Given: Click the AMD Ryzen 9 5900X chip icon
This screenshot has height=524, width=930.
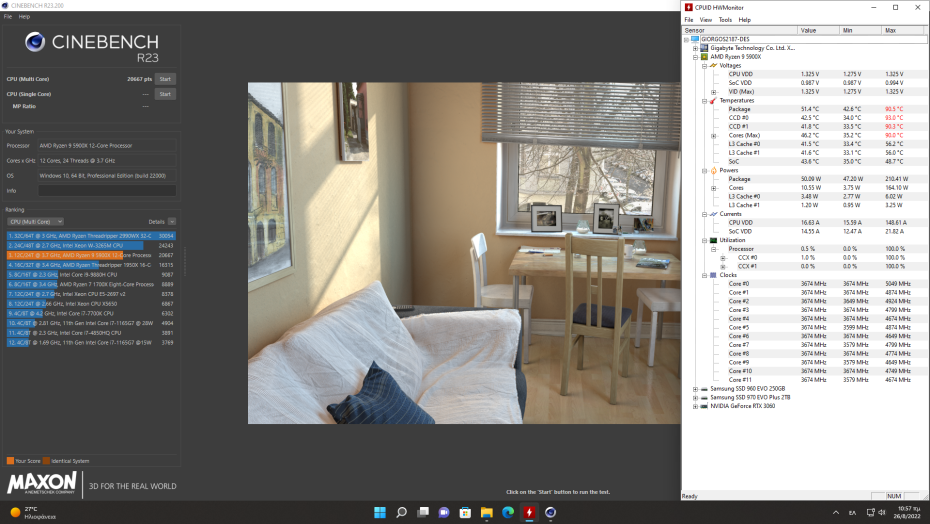Looking at the screenshot, I should tap(704, 57).
